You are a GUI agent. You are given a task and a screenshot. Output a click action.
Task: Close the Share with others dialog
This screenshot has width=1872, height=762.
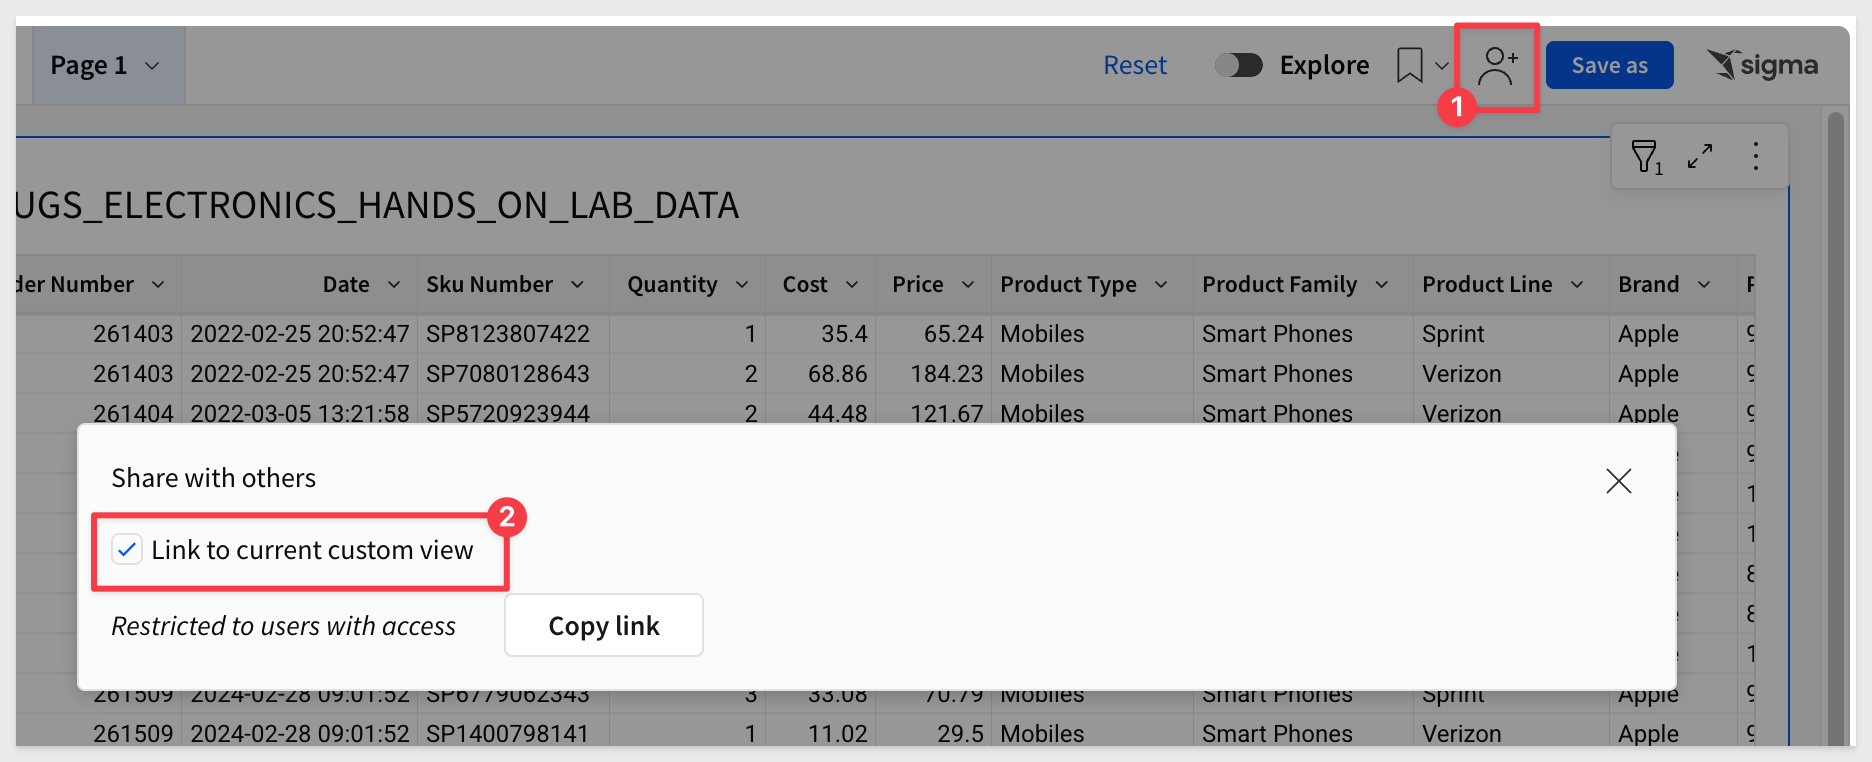(1619, 481)
